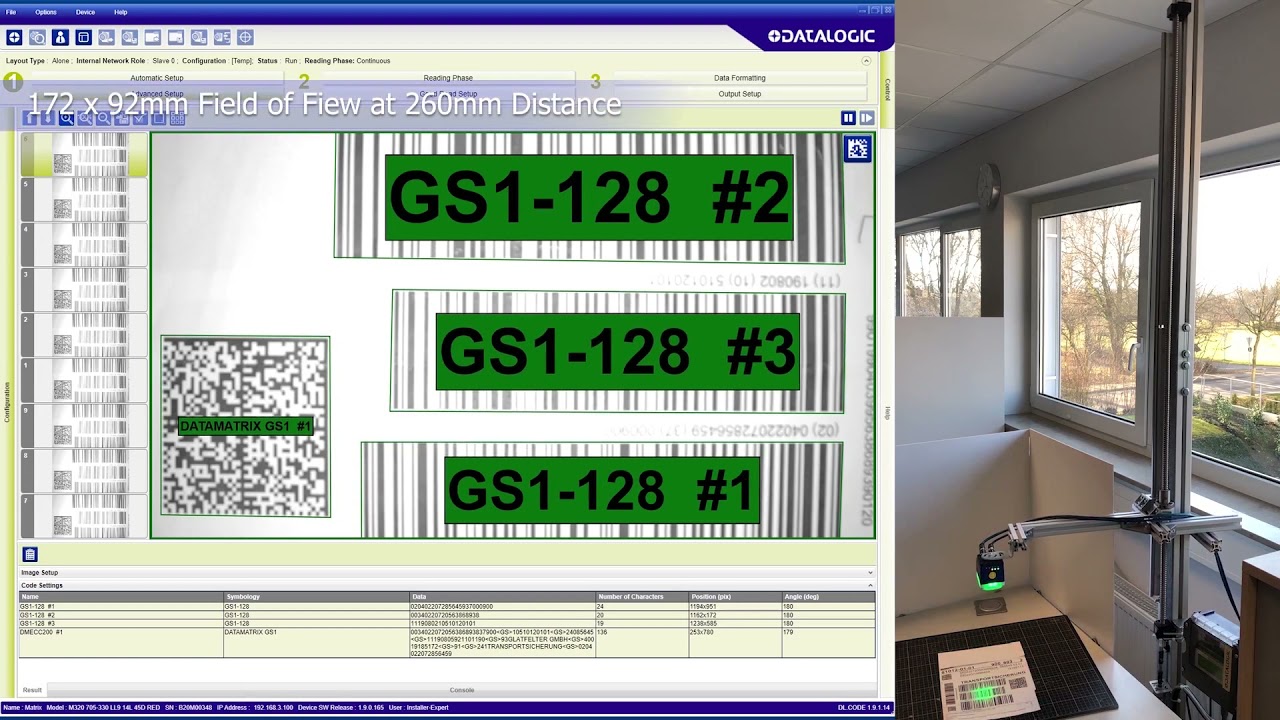The image size is (1280, 720).
Task: Click the round target icon ending main toolbar
Action: coord(245,37)
